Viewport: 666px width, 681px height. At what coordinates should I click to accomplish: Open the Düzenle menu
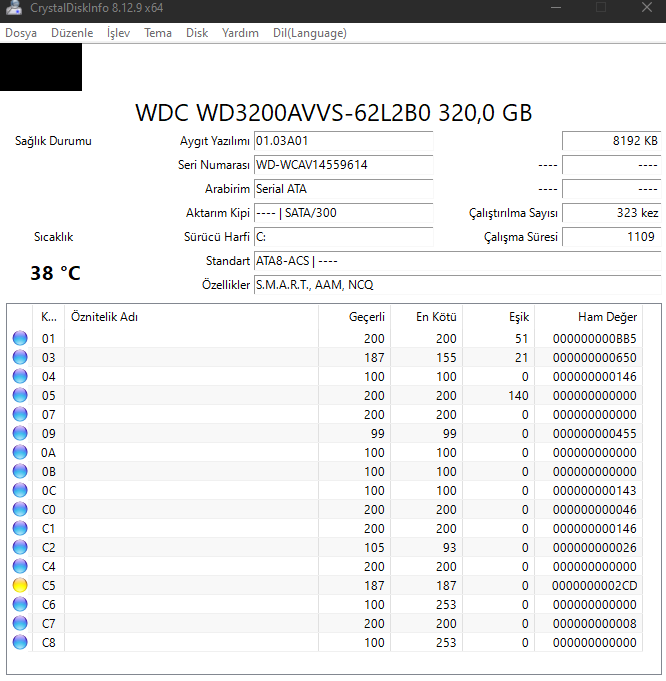coord(72,33)
